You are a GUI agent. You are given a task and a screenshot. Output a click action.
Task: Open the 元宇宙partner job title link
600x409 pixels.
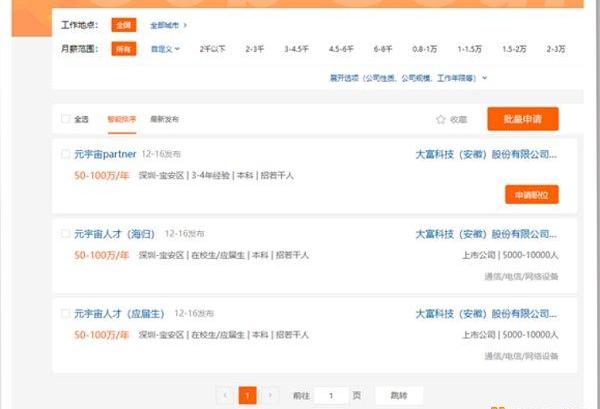coord(104,155)
